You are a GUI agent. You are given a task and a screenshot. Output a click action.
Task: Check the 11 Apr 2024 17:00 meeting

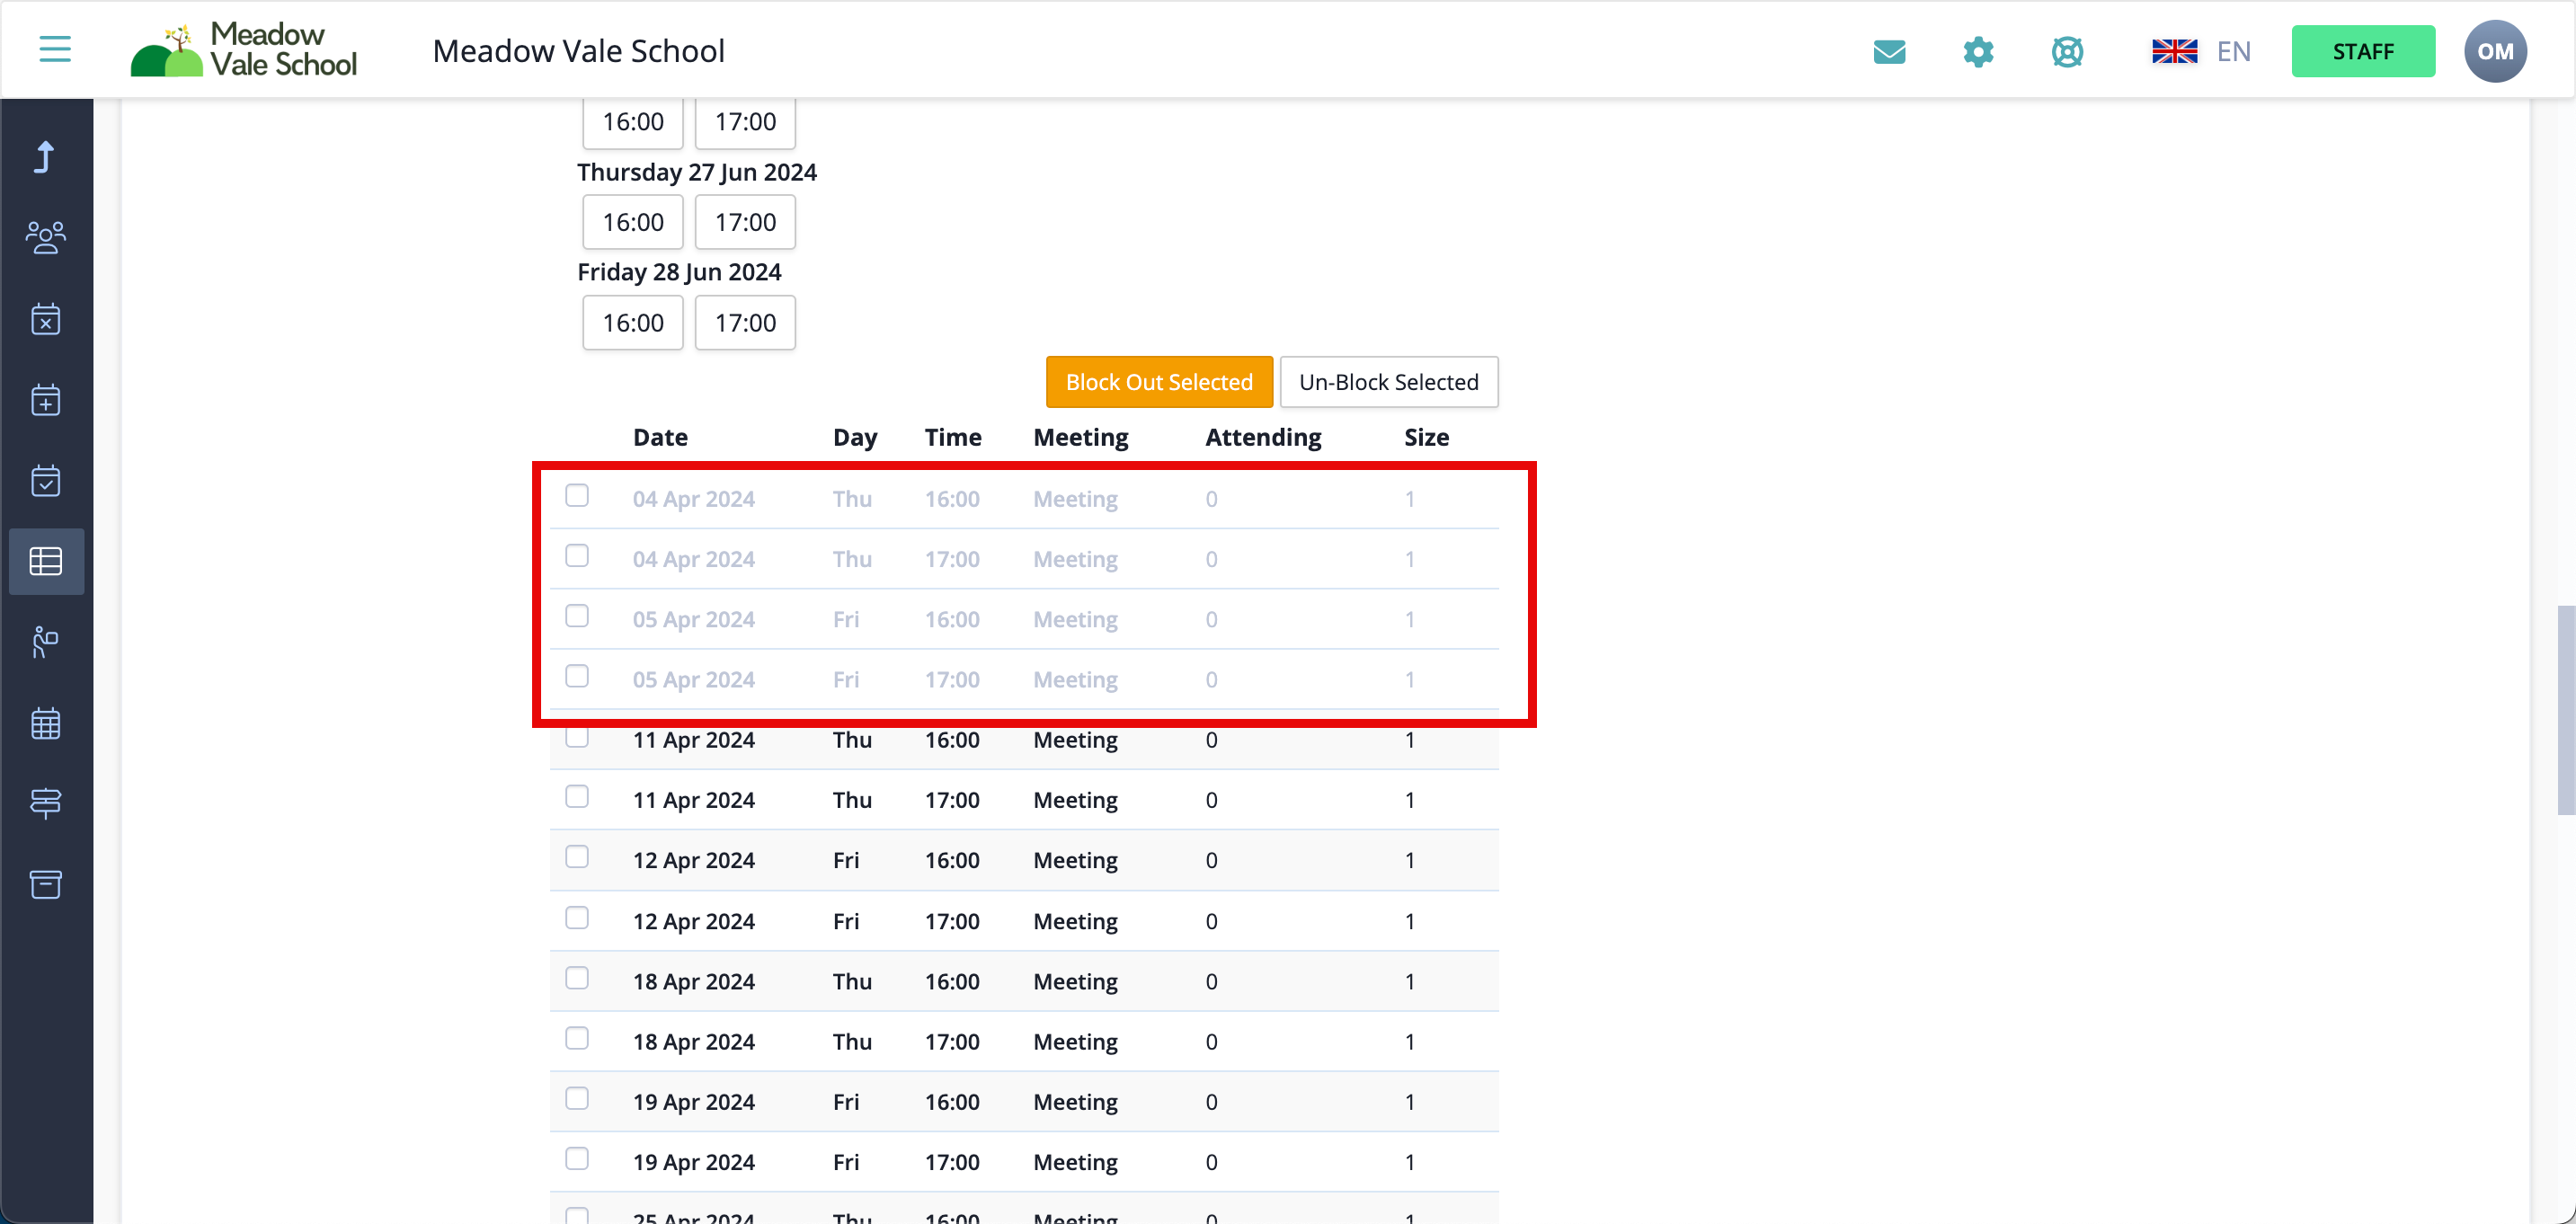[577, 797]
